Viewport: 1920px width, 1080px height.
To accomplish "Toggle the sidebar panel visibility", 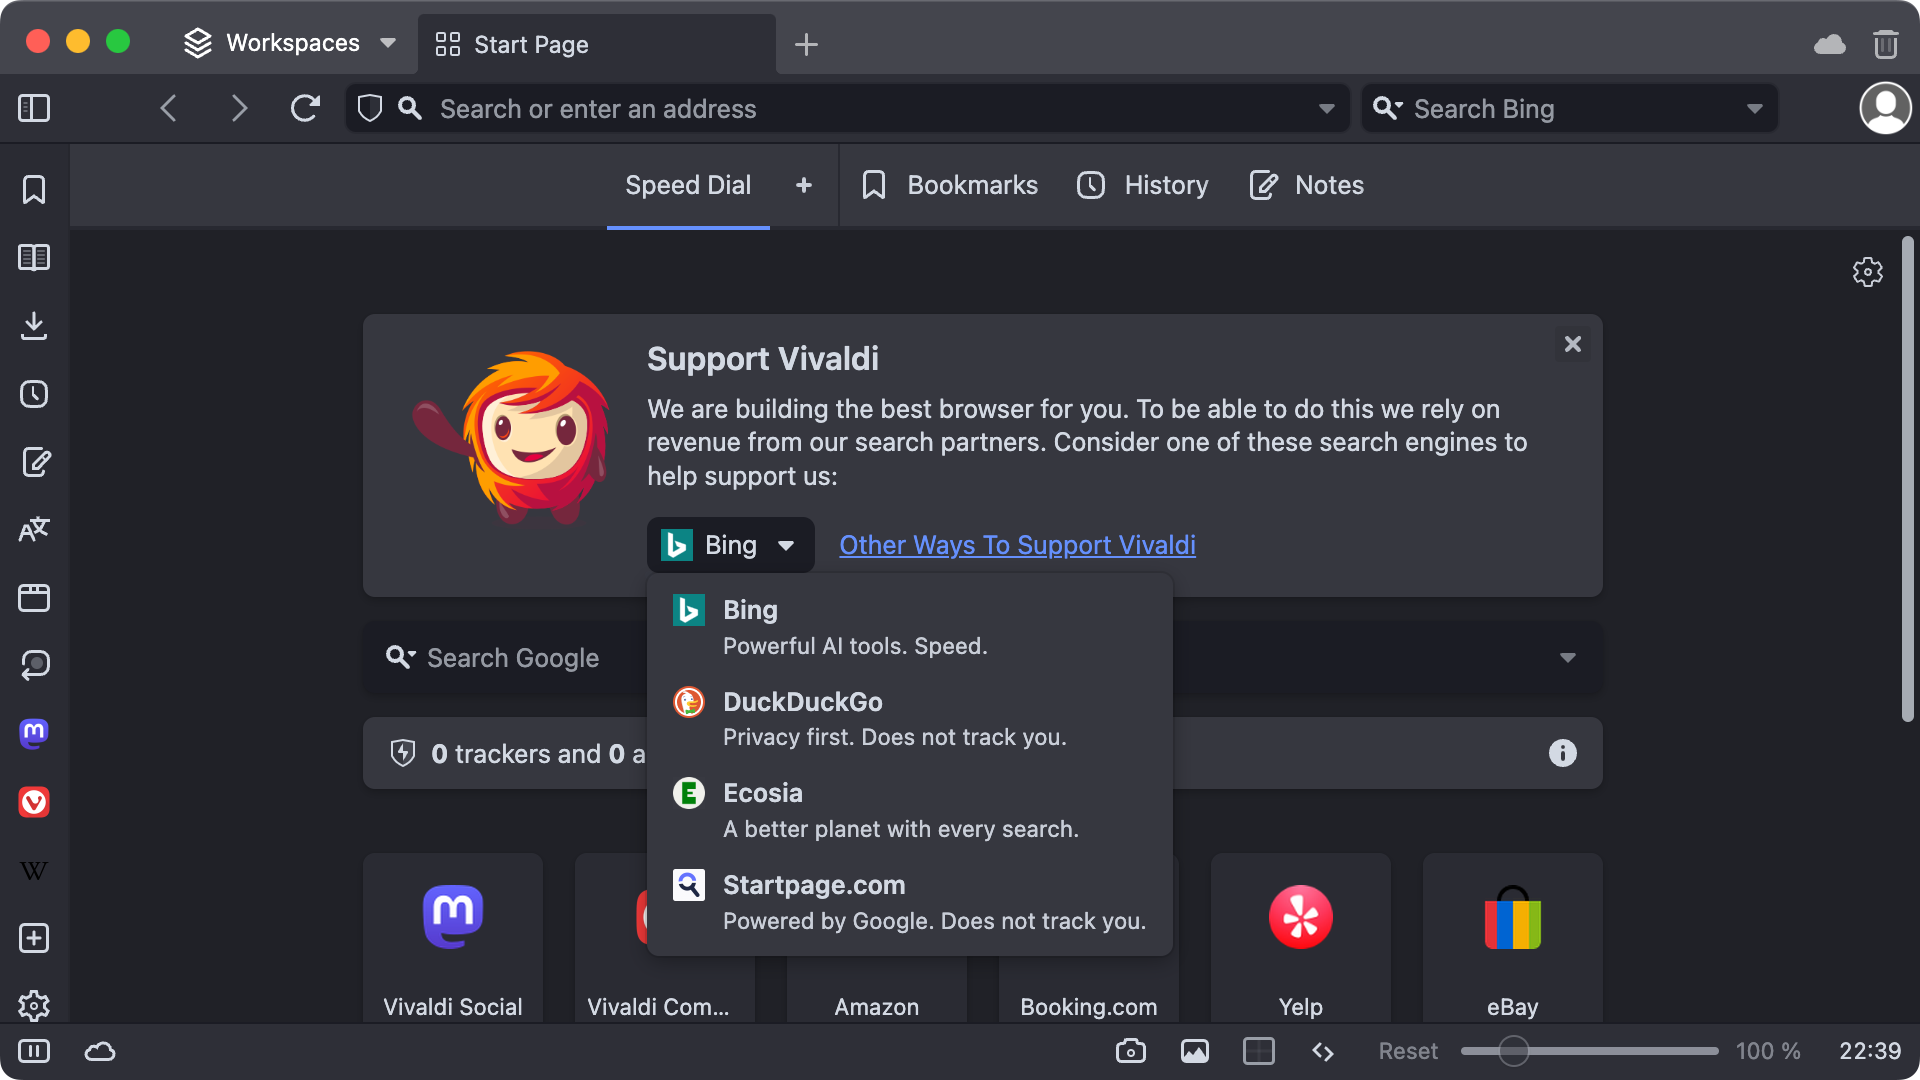I will click(x=36, y=108).
